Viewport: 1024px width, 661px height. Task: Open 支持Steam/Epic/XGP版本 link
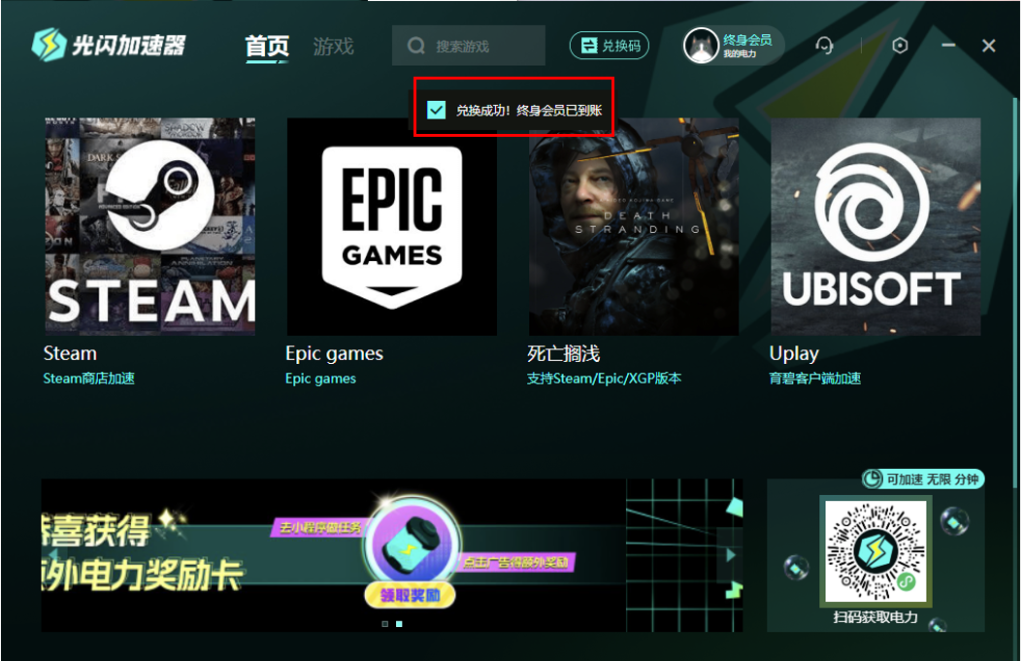[x=604, y=378]
